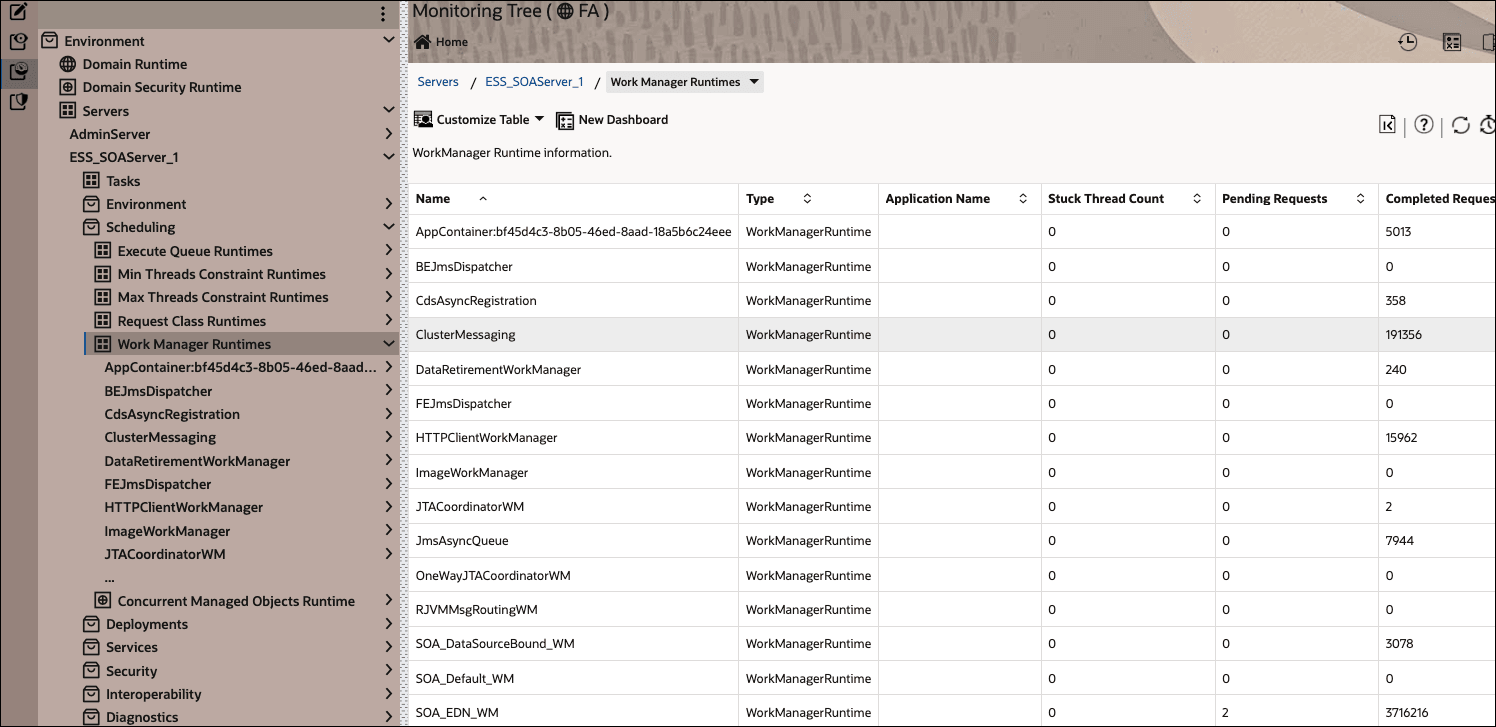Click the Customize Table icon
This screenshot has width=1496, height=727.
tap(423, 120)
